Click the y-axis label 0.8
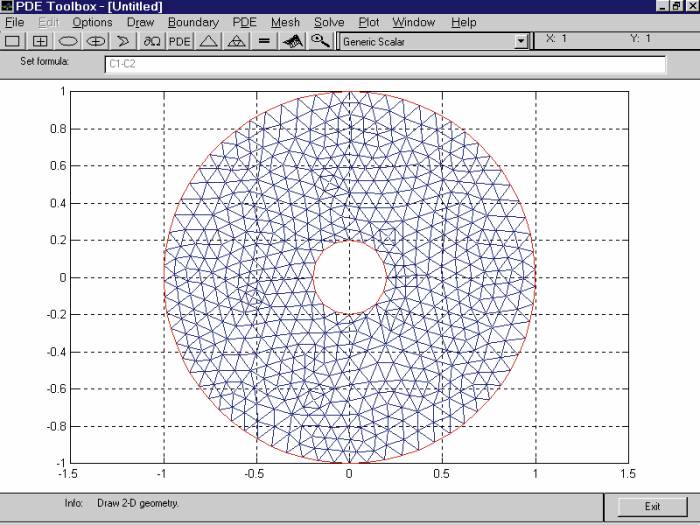 click(58, 129)
